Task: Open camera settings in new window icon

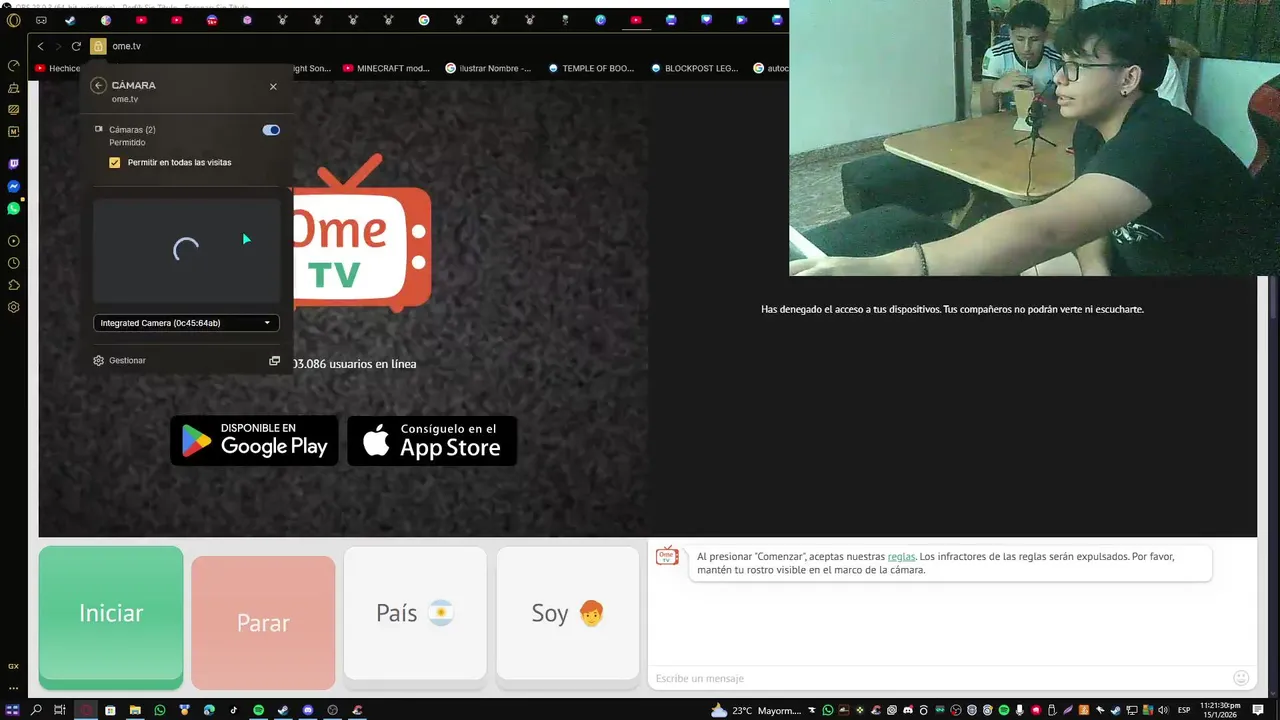Action: tap(274, 361)
